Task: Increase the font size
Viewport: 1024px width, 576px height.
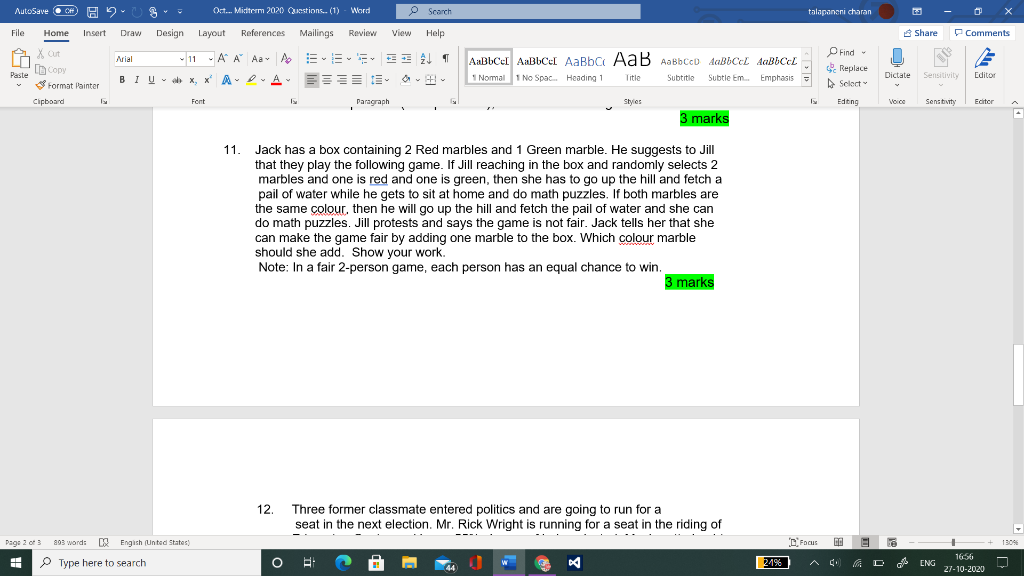Action: click(x=223, y=59)
